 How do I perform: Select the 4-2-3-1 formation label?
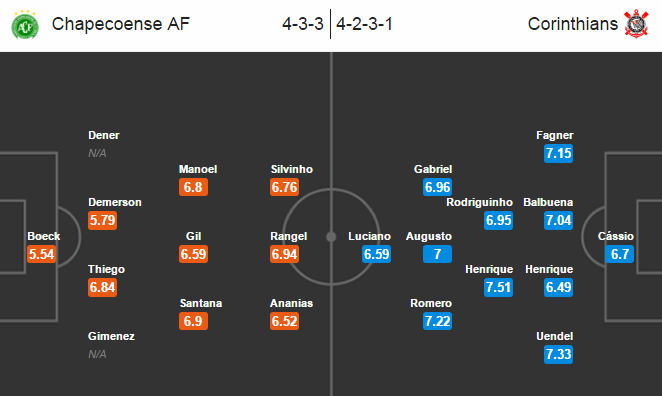click(x=364, y=24)
